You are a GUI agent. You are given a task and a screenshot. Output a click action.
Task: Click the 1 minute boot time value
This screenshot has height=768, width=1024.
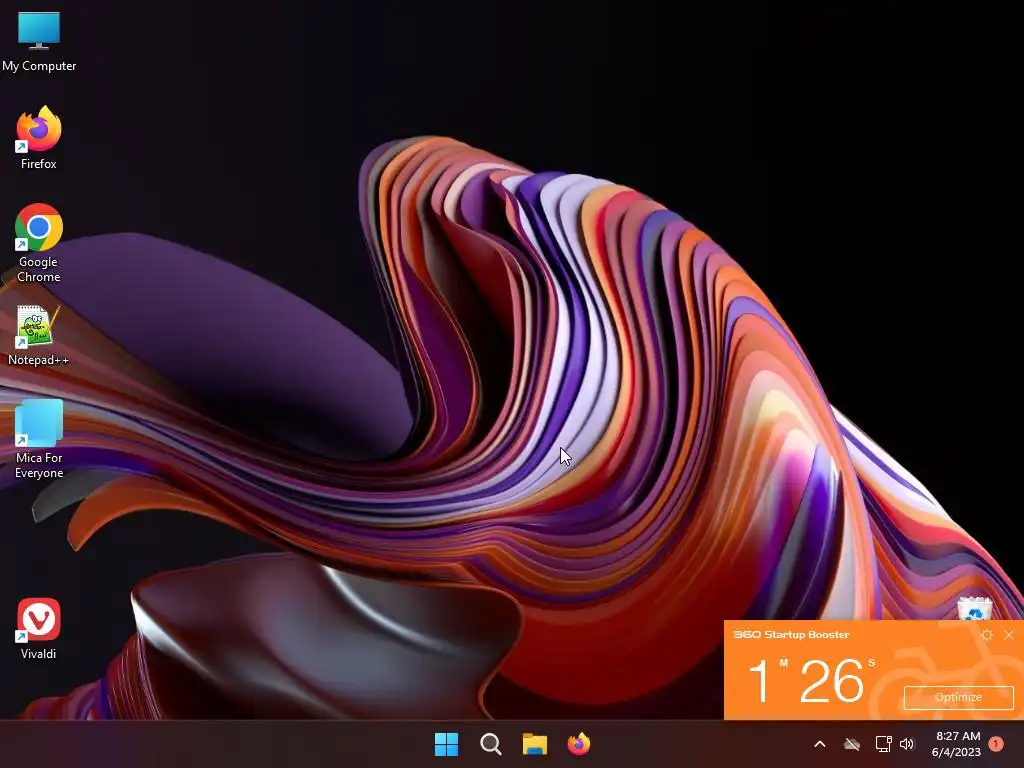click(x=760, y=681)
